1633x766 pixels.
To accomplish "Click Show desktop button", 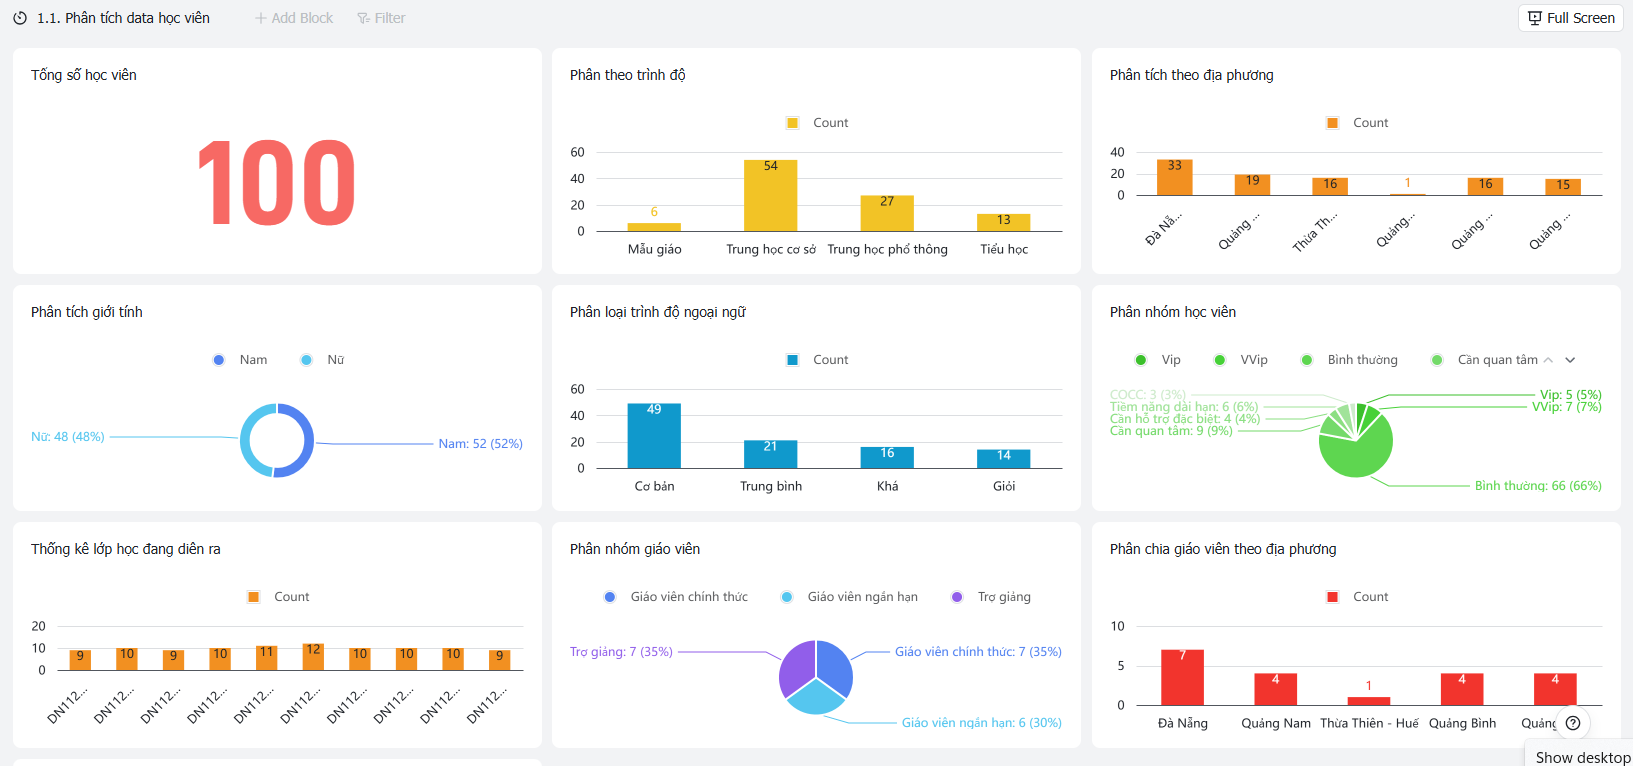I will 1582,757.
